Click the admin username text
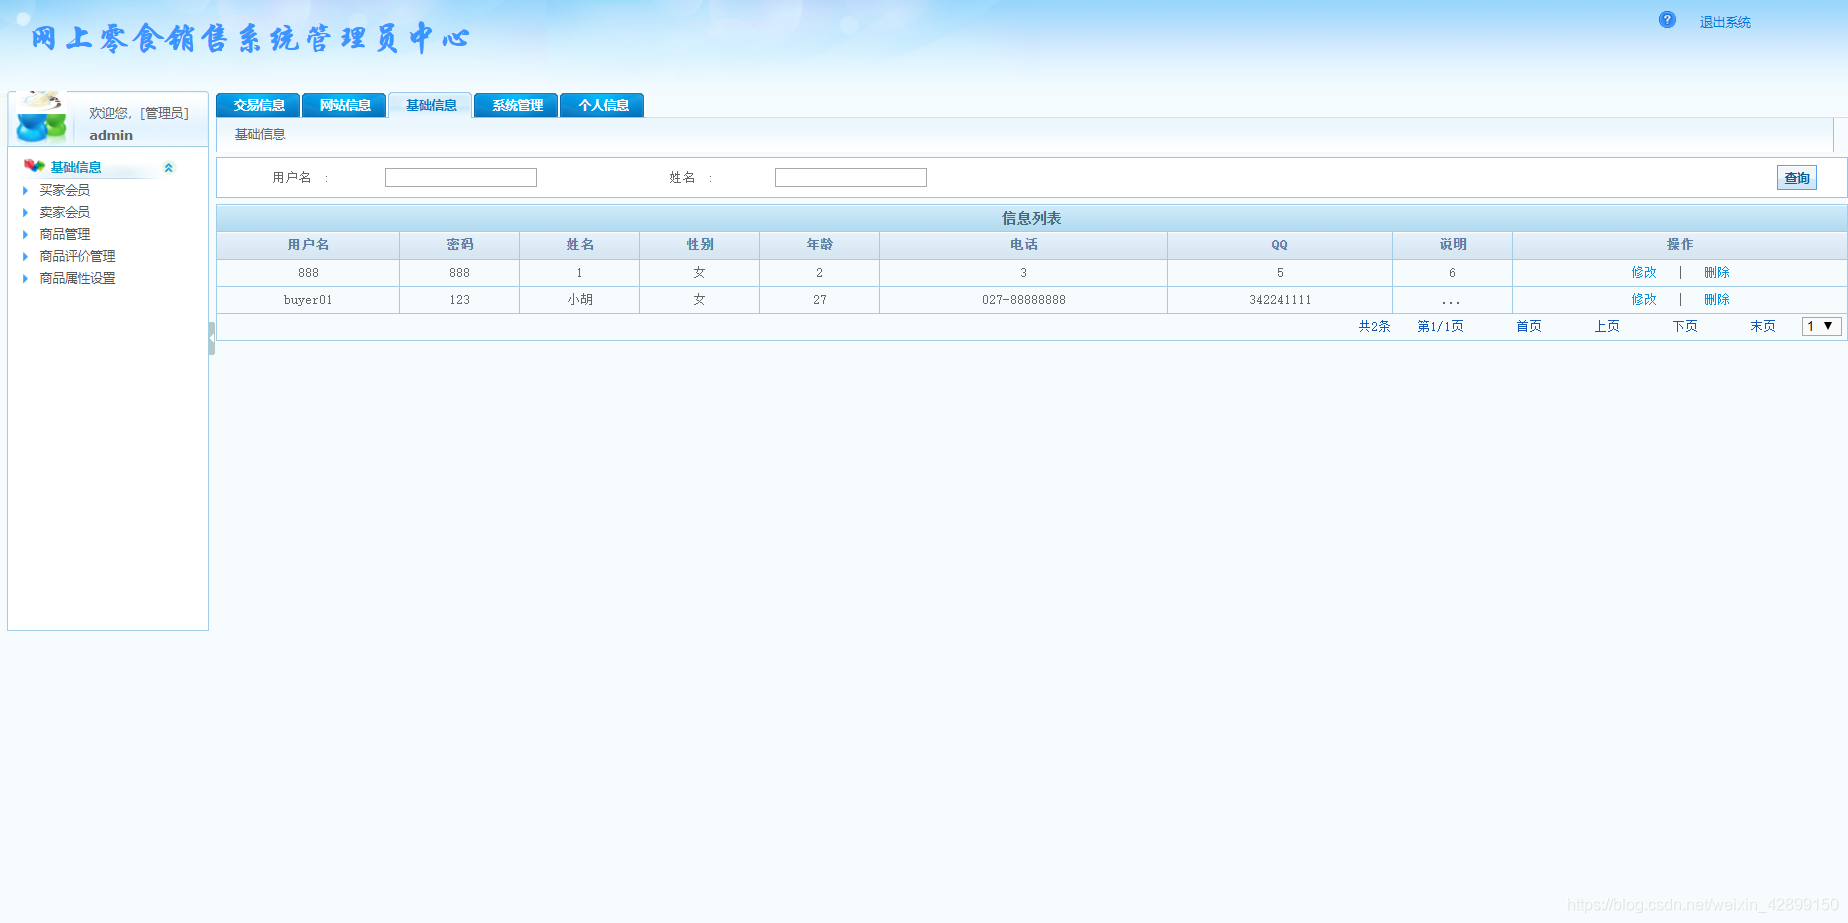1848x923 pixels. point(111,135)
